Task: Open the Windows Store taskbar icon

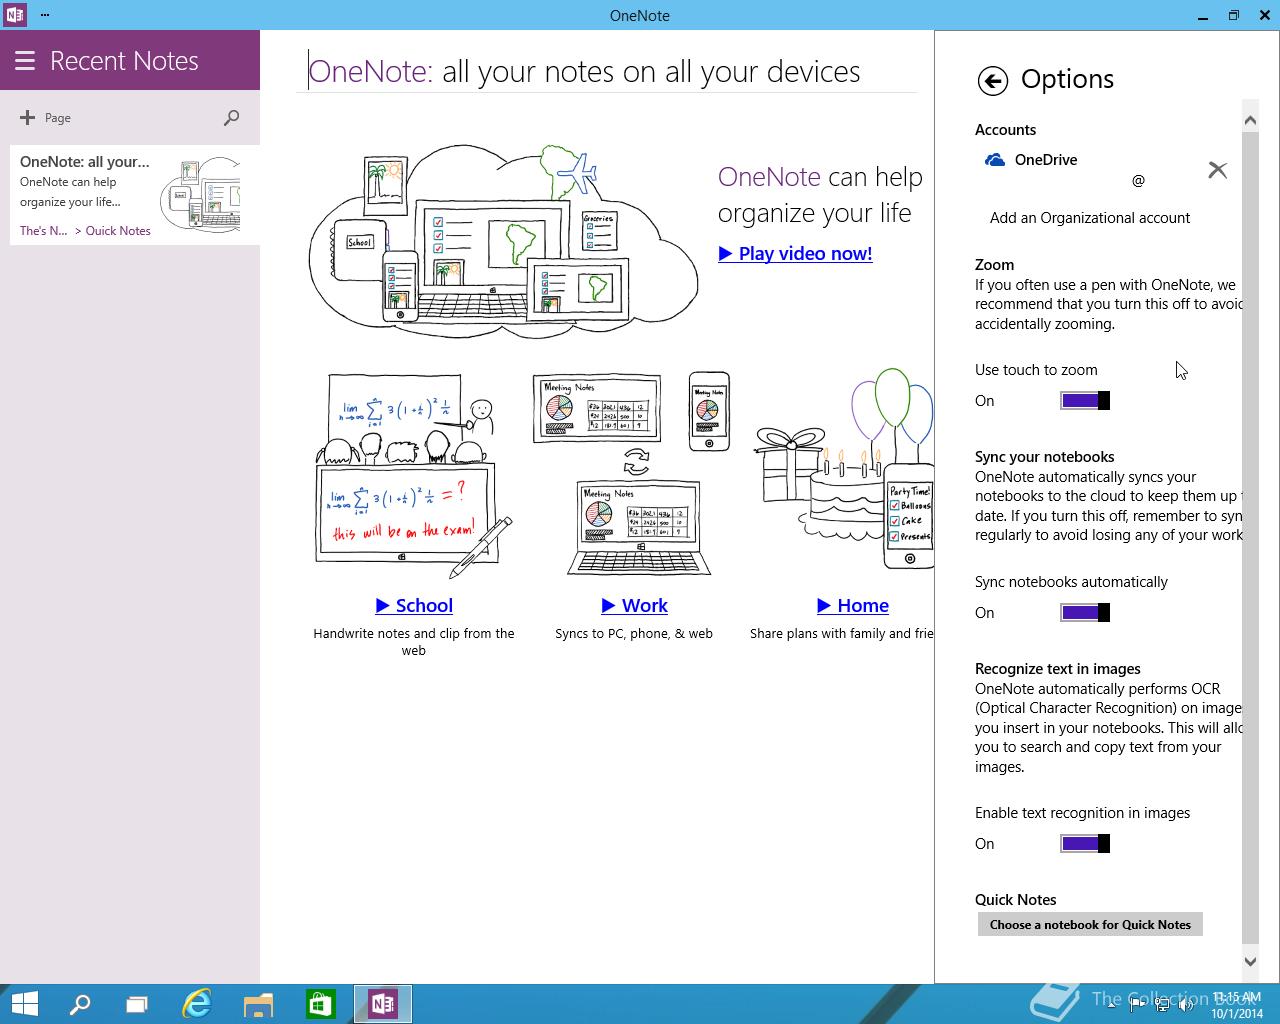Action: coord(320,1004)
